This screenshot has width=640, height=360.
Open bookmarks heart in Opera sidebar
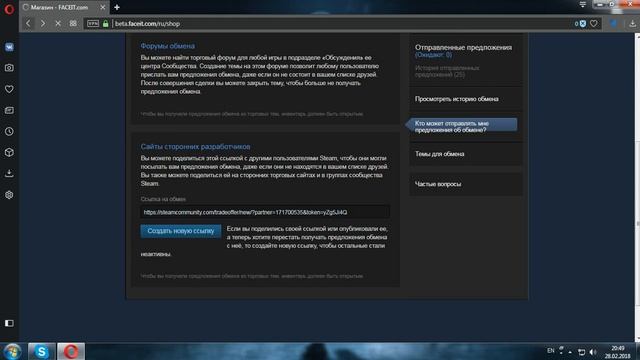click(9, 89)
